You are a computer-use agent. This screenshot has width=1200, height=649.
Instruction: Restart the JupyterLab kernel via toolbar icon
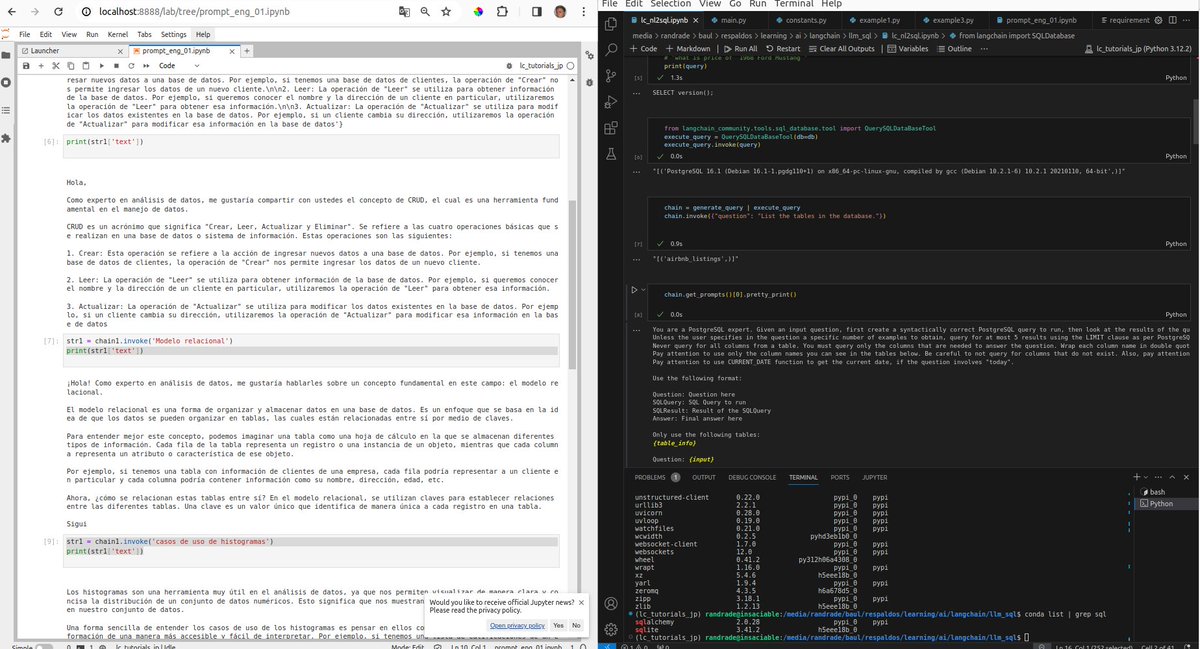(131, 65)
